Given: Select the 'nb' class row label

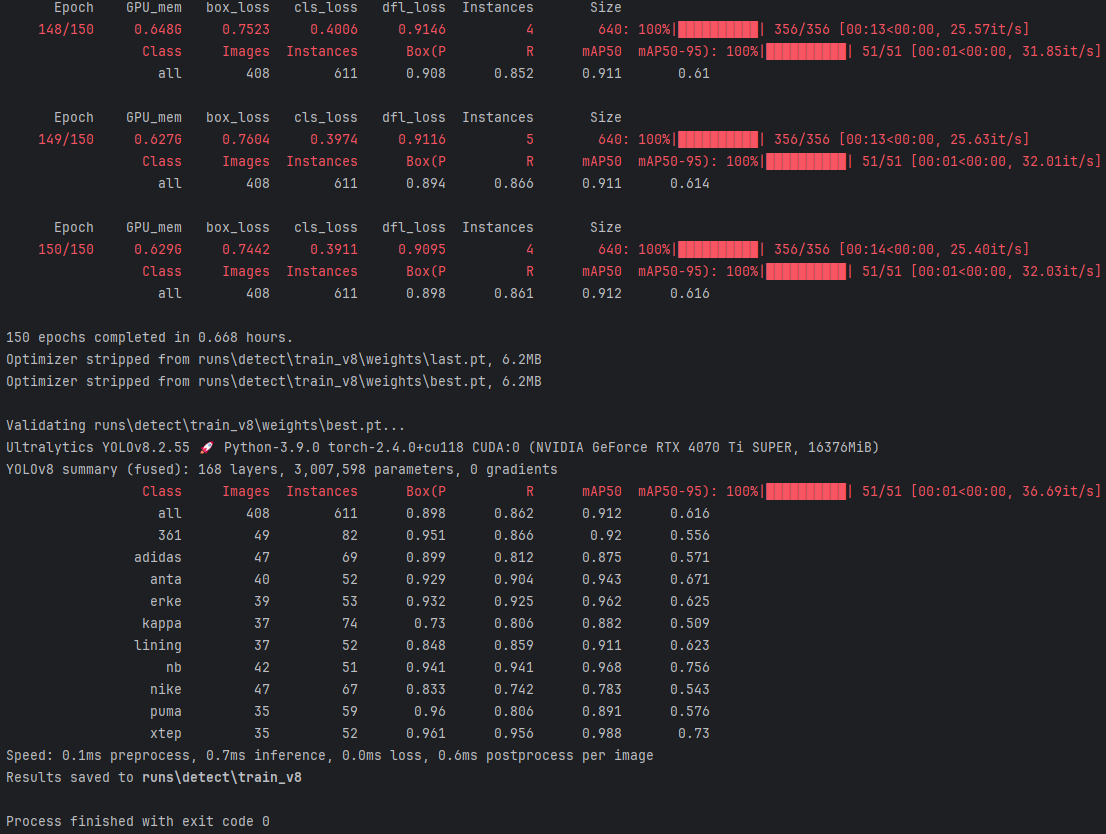Looking at the screenshot, I should click(174, 667).
